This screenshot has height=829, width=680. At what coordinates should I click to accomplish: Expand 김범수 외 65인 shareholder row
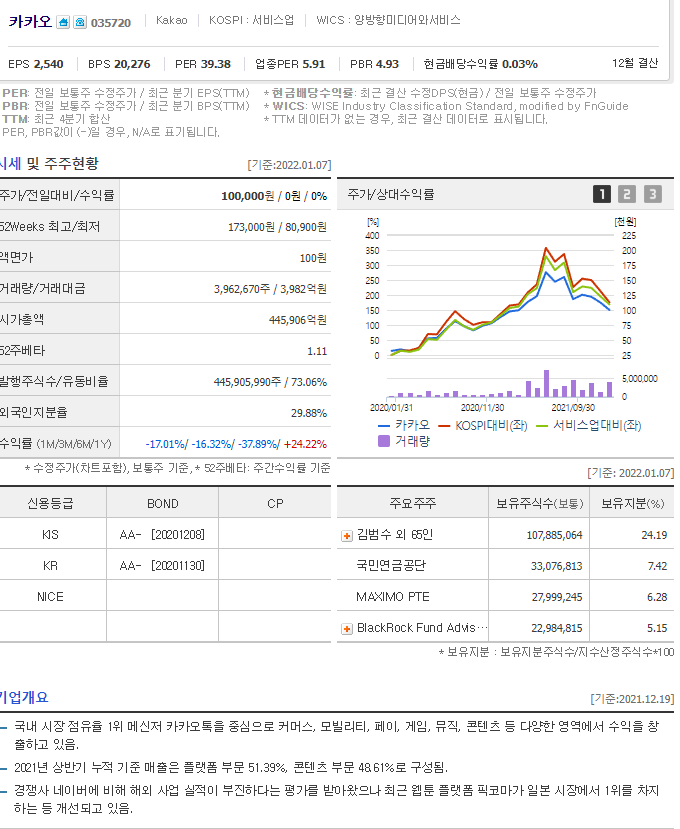(x=347, y=536)
